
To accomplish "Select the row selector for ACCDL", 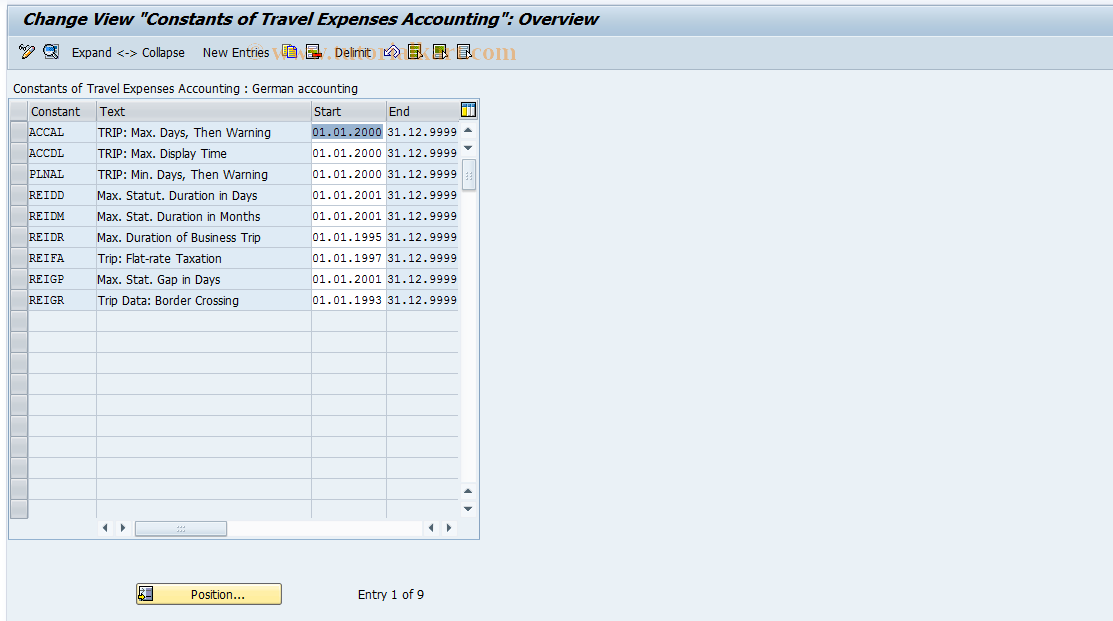I will click(18, 153).
